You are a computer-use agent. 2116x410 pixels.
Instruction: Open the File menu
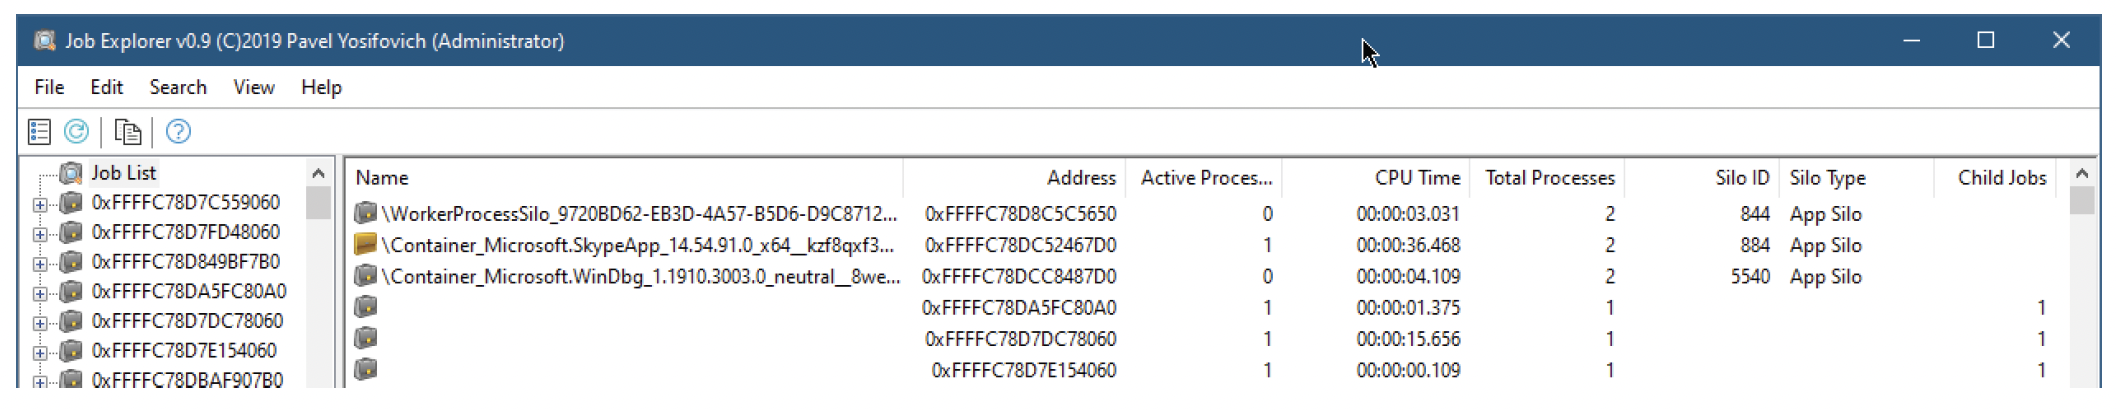(x=49, y=87)
